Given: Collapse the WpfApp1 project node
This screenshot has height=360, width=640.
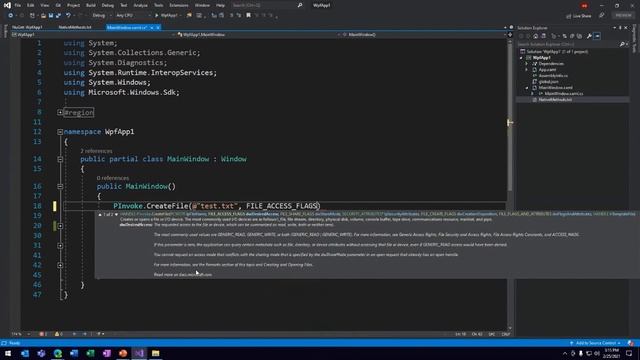Looking at the screenshot, I should [521, 58].
